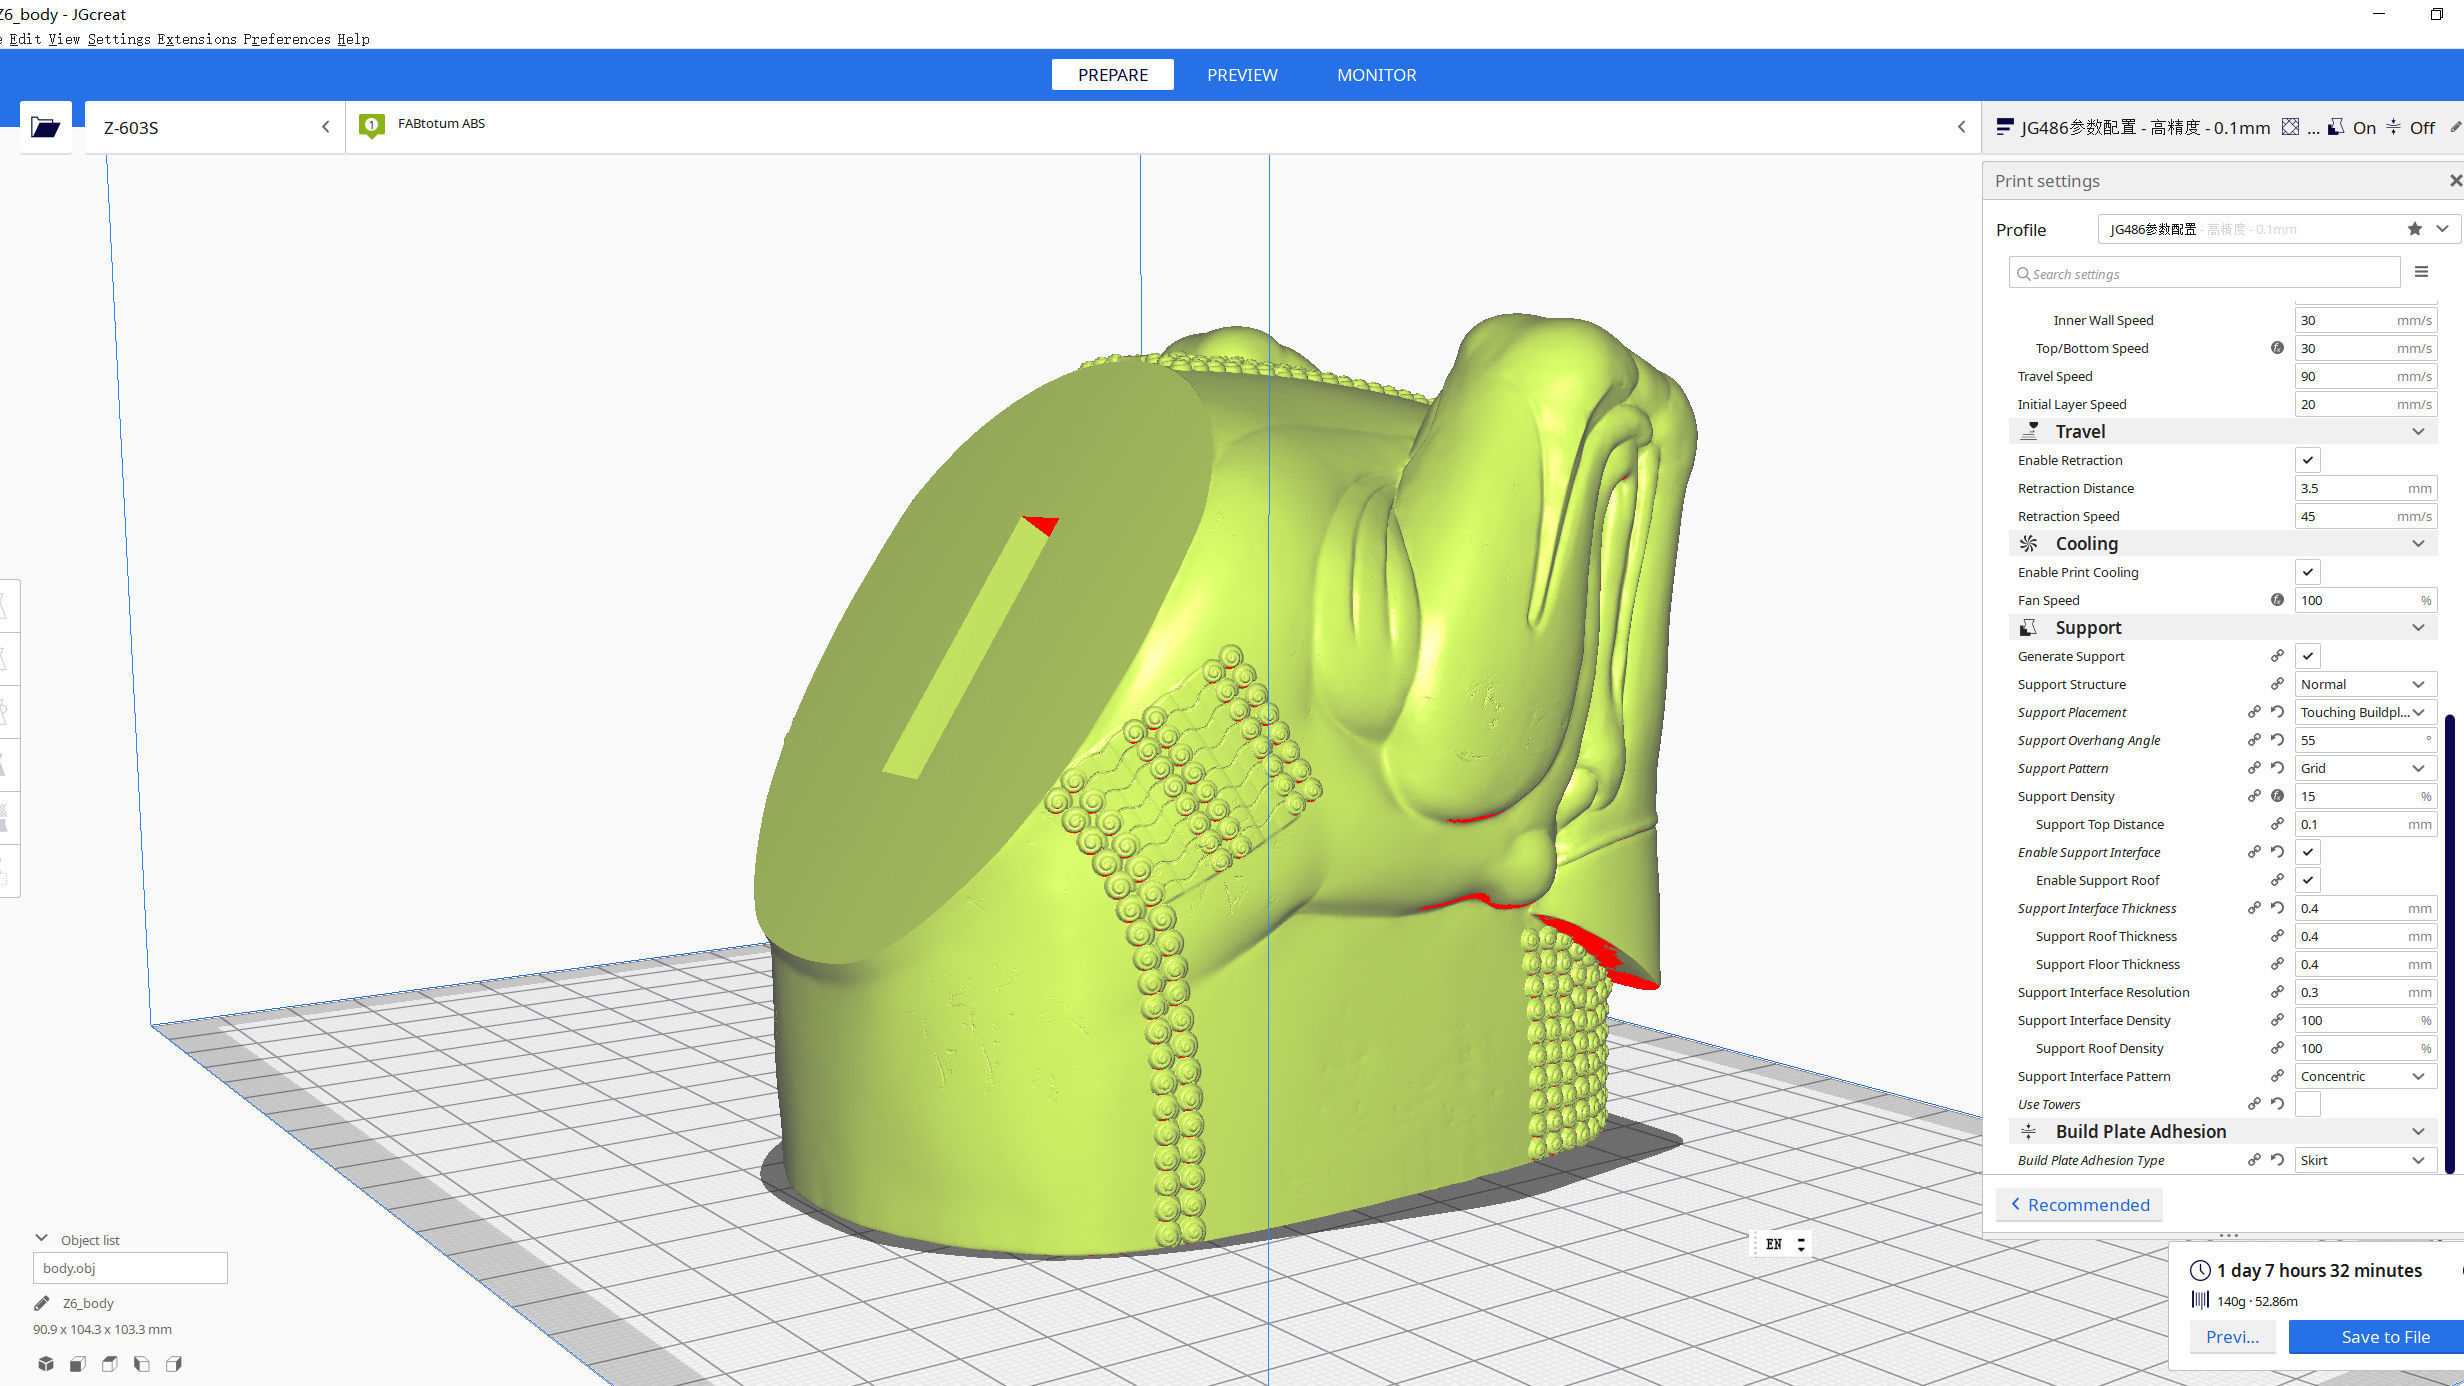Switch back to Recommended settings
This screenshot has height=1386, width=2464.
pyautogui.click(x=2080, y=1205)
